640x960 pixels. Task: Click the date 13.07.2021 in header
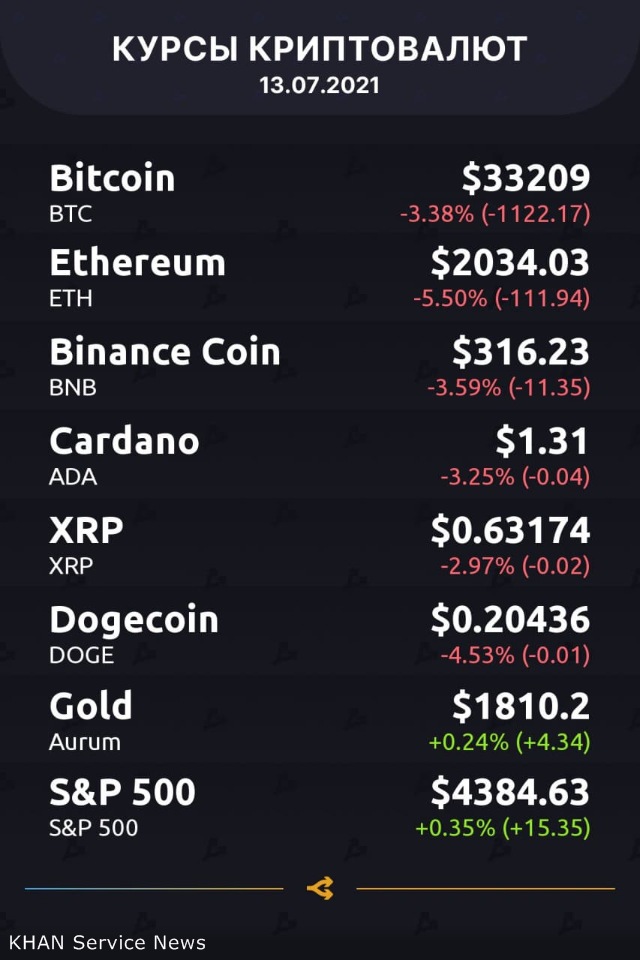point(319,85)
